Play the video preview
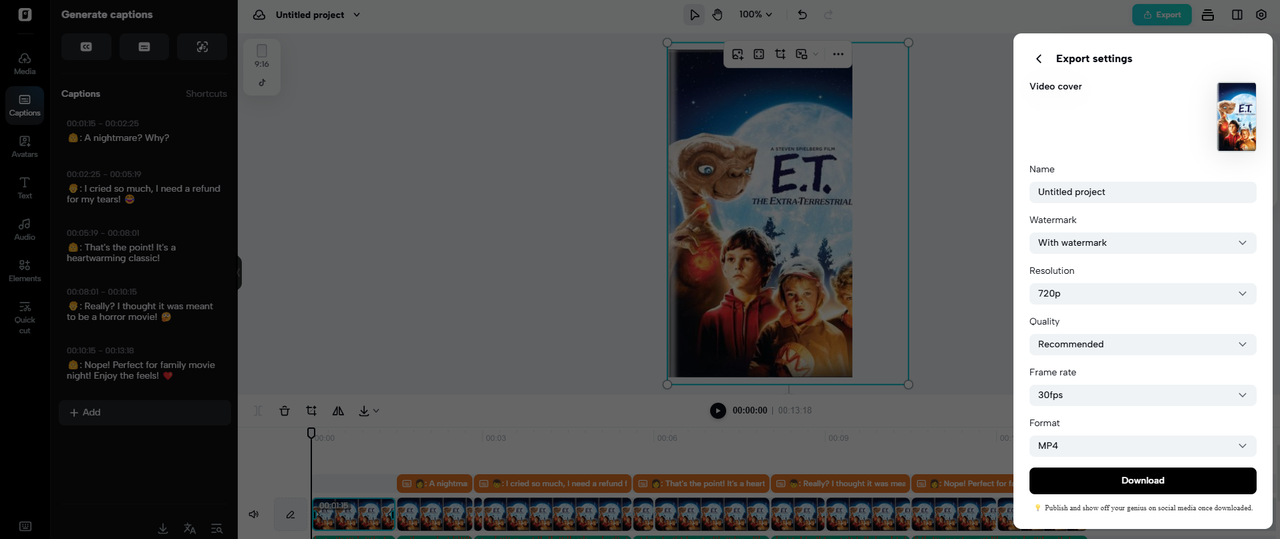 click(x=717, y=411)
